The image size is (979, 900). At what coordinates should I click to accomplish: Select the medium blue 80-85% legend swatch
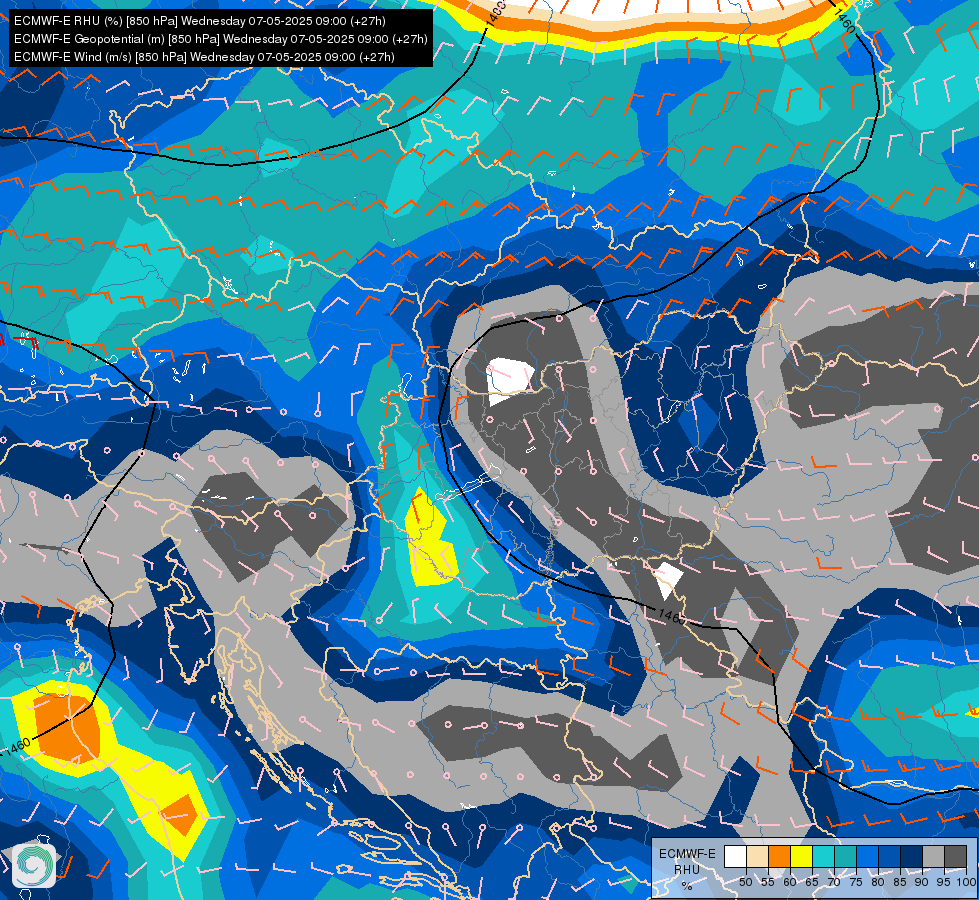(x=890, y=856)
